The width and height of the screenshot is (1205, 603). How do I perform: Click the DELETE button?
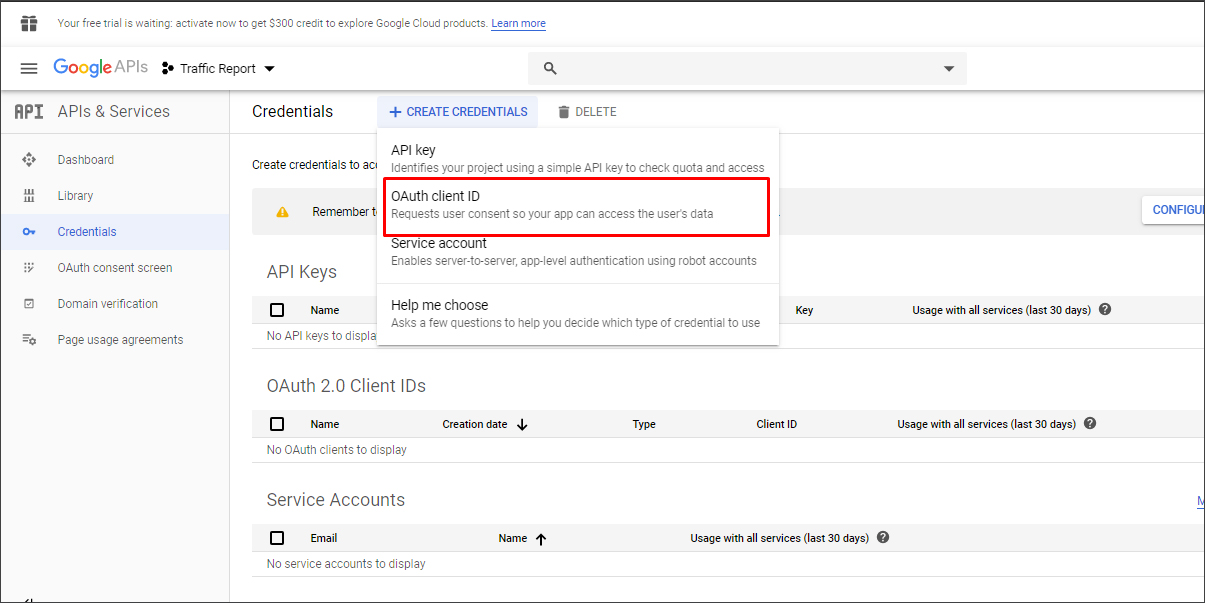click(587, 112)
